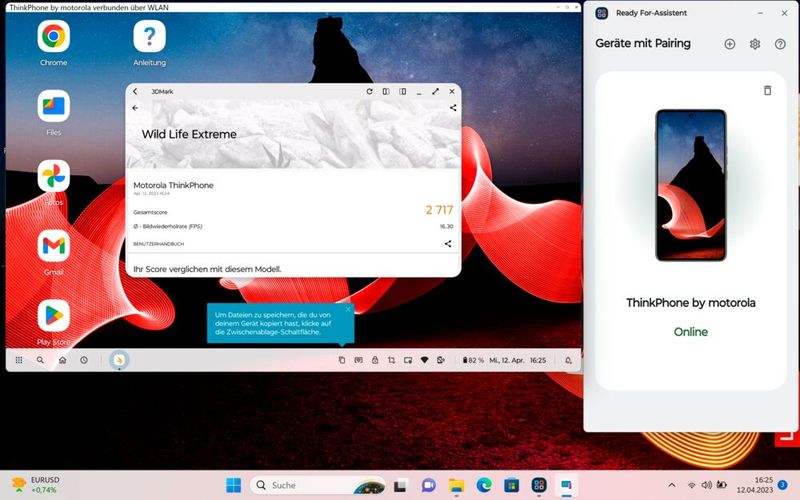Open Chrome from the phone desktop

point(54,37)
